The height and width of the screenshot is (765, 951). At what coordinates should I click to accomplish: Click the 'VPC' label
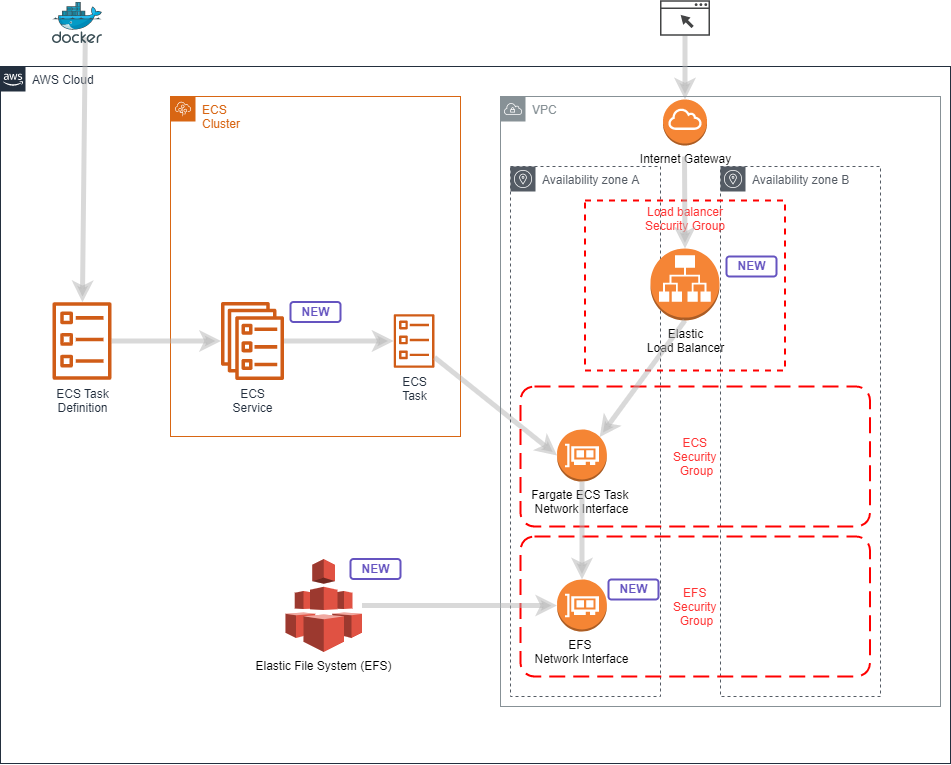pyautogui.click(x=544, y=110)
